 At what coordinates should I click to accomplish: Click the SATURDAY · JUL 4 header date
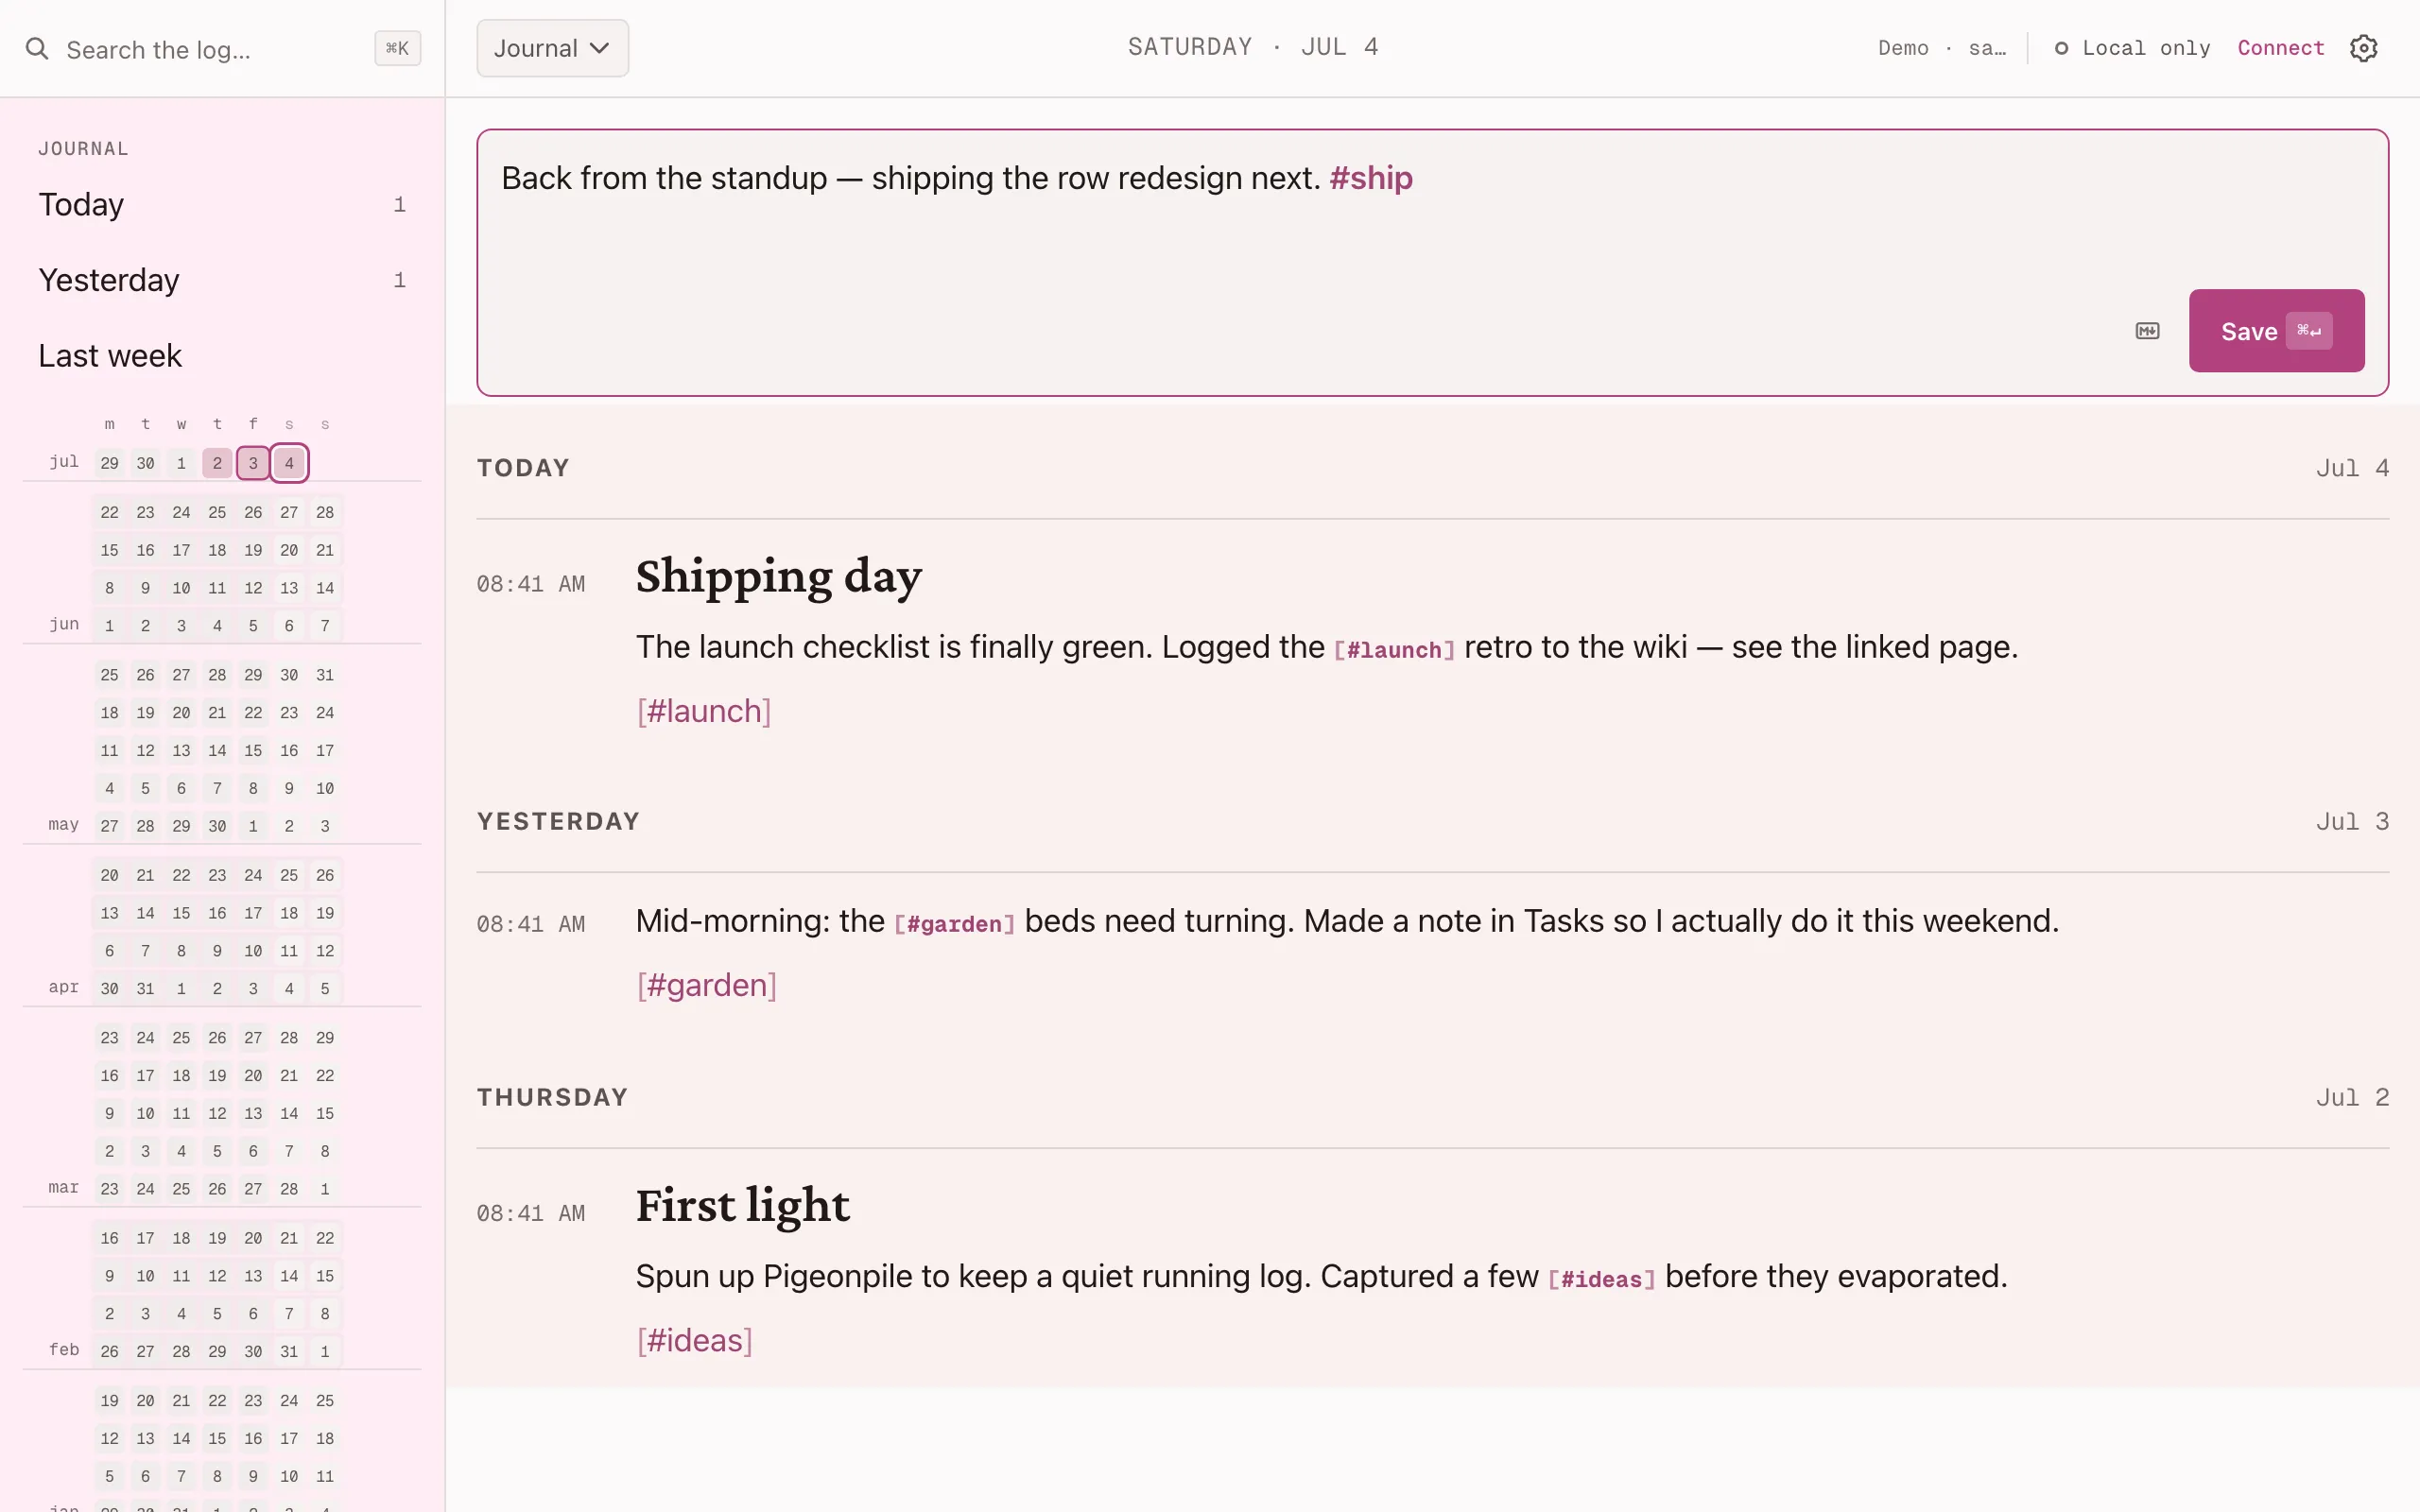coord(1253,47)
